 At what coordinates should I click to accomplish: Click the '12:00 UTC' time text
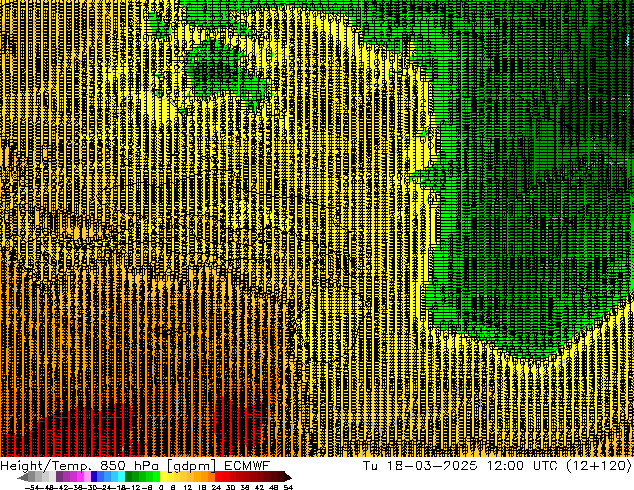(x=522, y=466)
